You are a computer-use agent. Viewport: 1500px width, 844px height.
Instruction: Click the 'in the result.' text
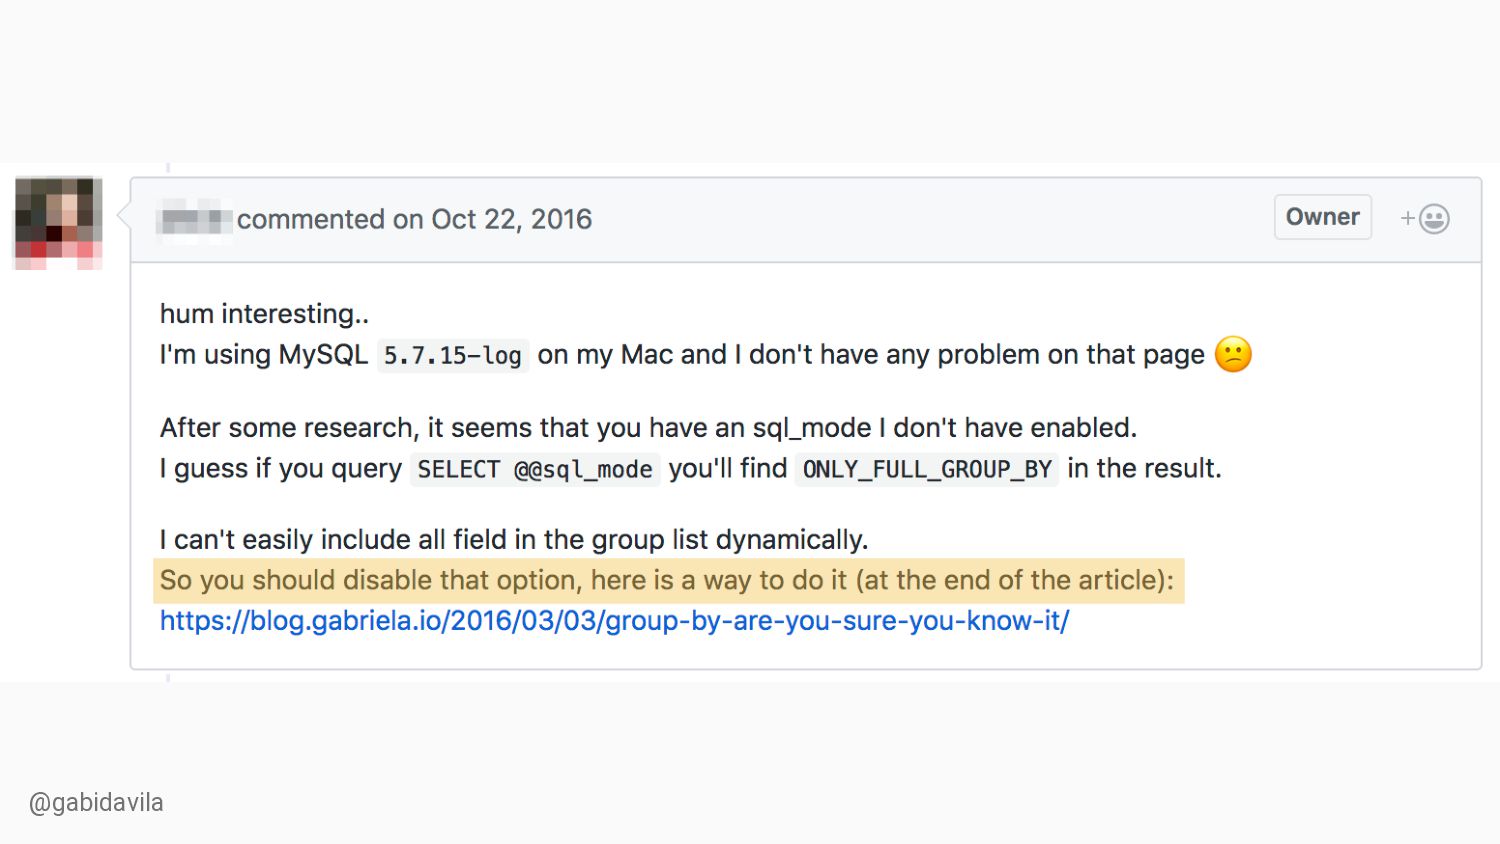click(1144, 469)
